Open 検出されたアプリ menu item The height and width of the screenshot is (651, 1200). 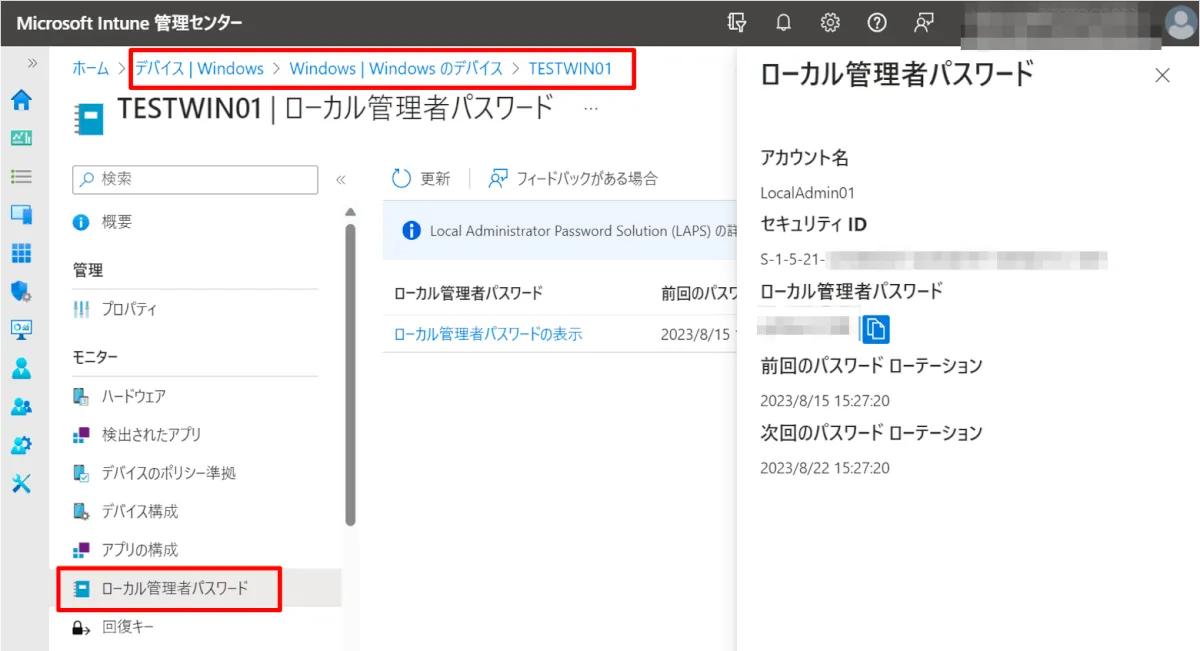(138, 434)
